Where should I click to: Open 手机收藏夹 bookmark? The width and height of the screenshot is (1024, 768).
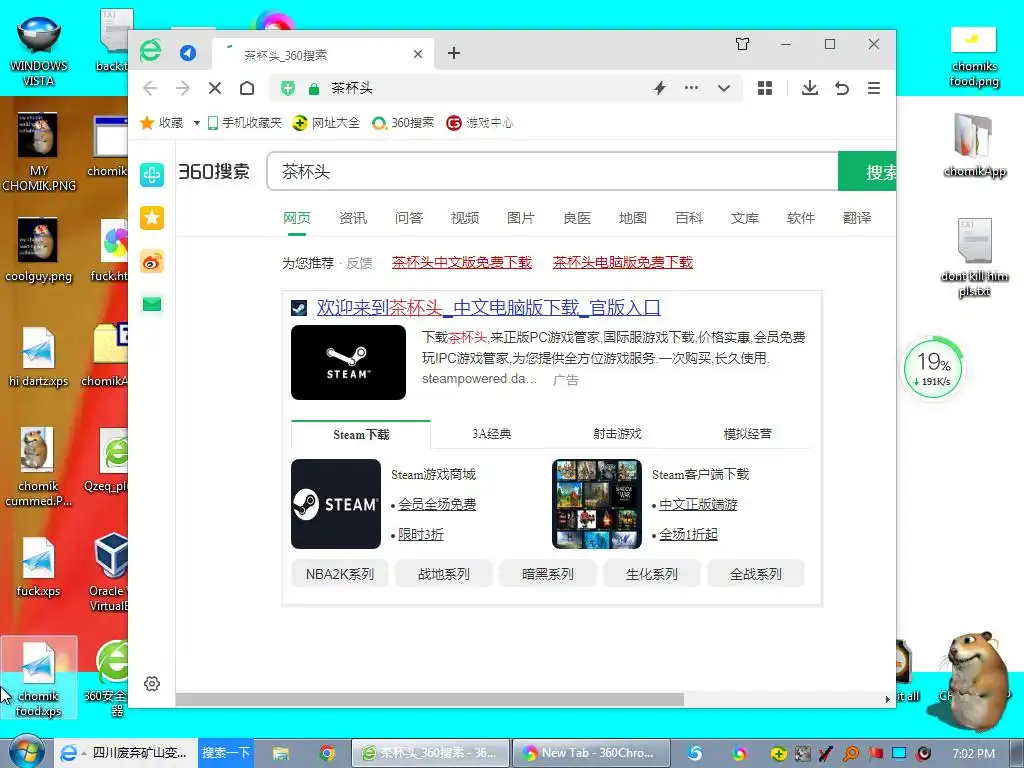pos(245,123)
